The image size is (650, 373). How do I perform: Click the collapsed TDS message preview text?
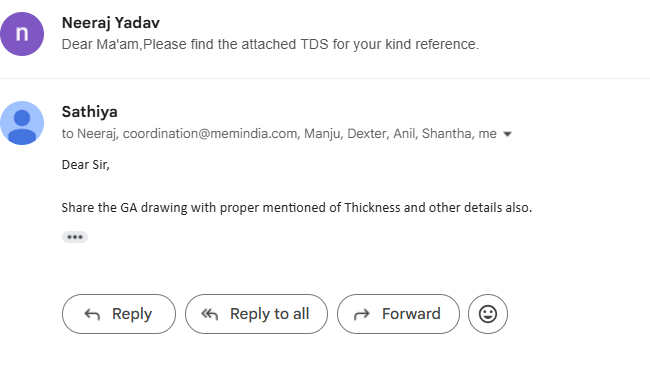pyautogui.click(x=270, y=44)
